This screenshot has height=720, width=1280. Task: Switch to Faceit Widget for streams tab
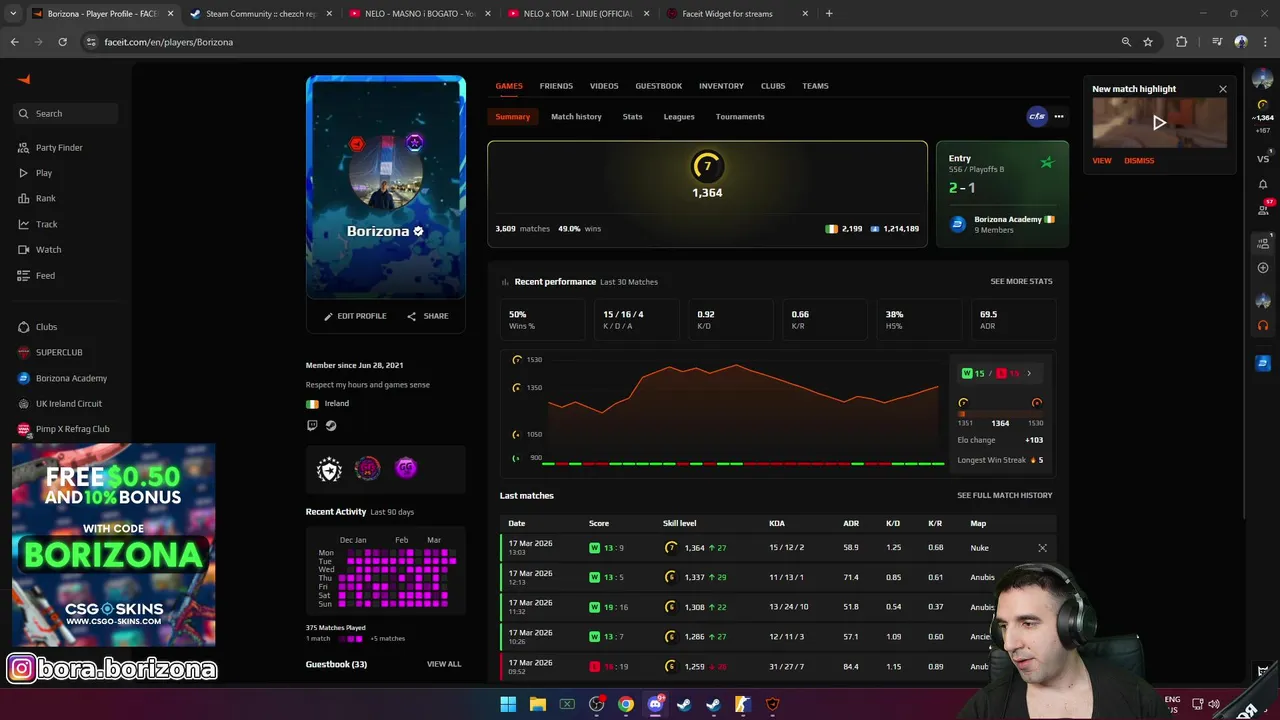[737, 14]
